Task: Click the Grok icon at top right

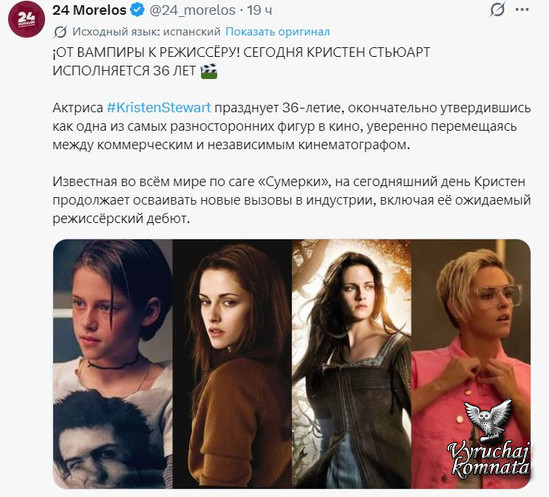Action: (497, 10)
